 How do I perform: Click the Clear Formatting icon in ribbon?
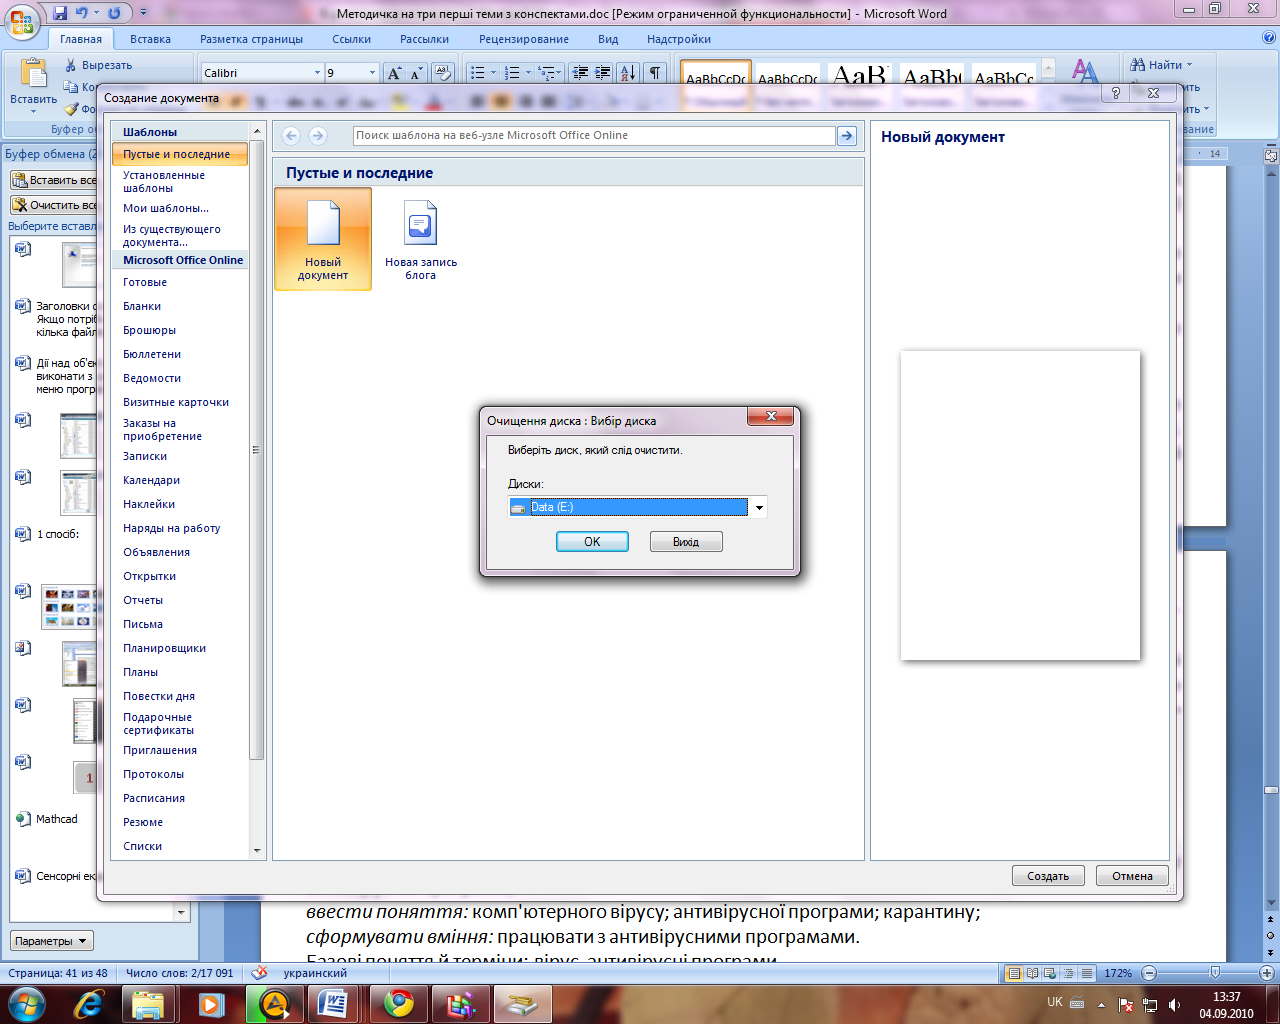click(444, 73)
